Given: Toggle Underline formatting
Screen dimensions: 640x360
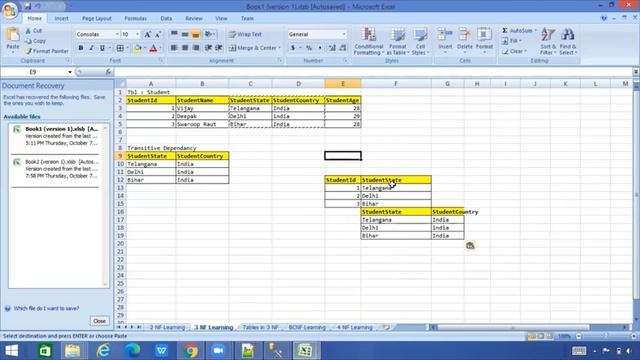Looking at the screenshot, I should pyautogui.click(x=102, y=48).
